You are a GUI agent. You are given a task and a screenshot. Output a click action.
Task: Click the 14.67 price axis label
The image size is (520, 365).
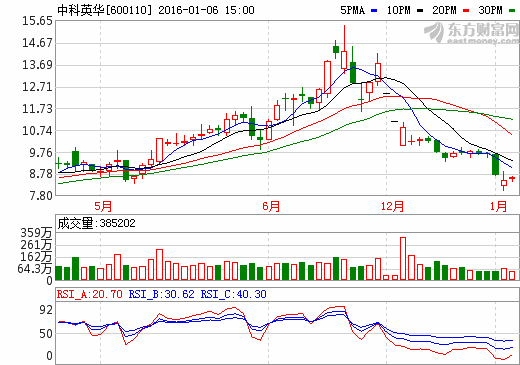(x=37, y=43)
